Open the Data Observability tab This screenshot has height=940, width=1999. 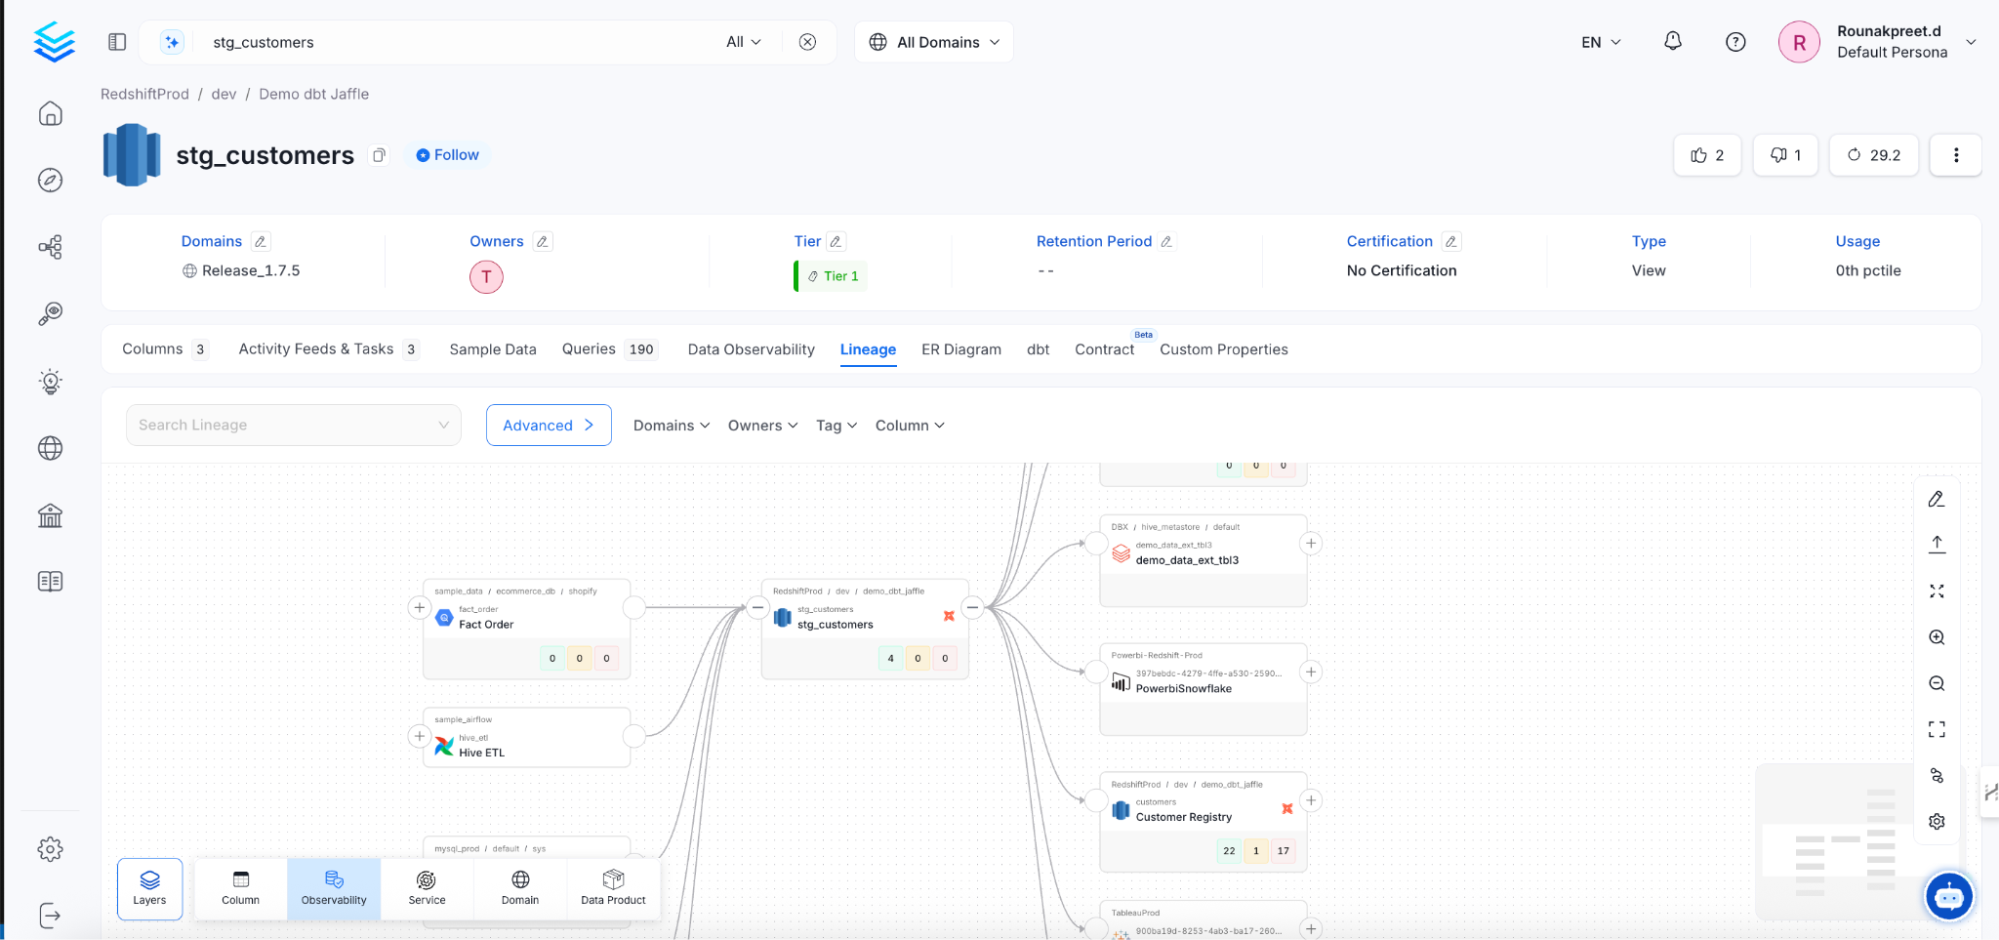(750, 349)
